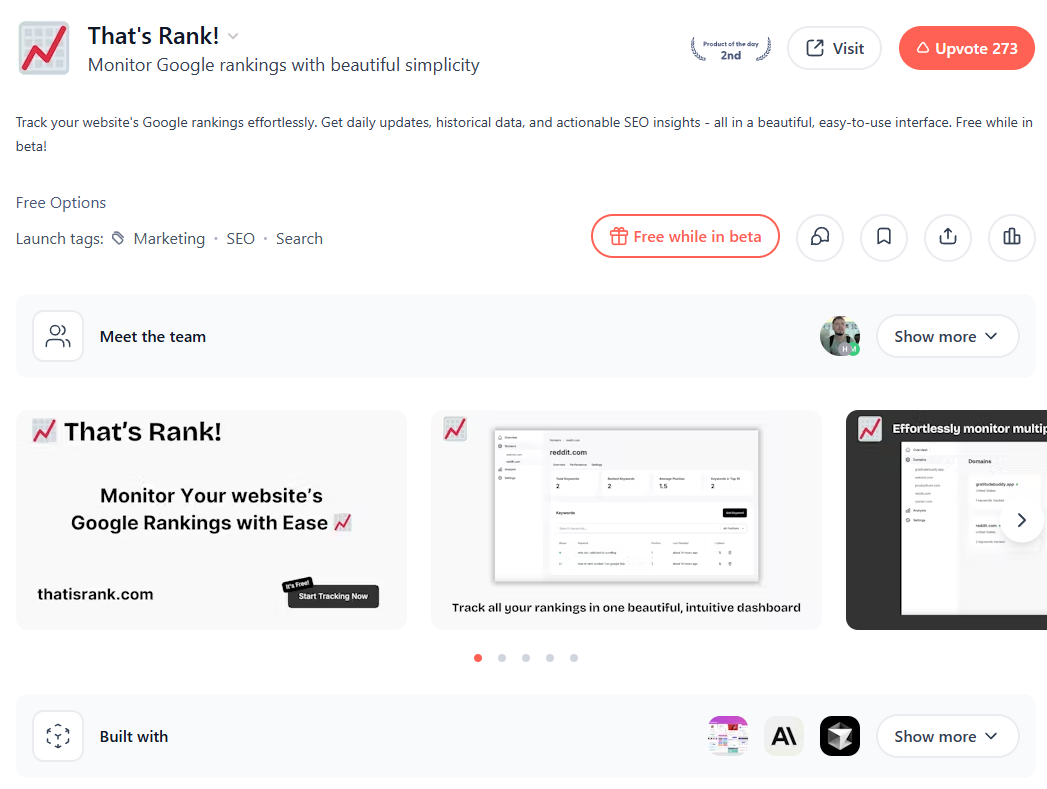Open the Marketing launch tag

(x=169, y=239)
